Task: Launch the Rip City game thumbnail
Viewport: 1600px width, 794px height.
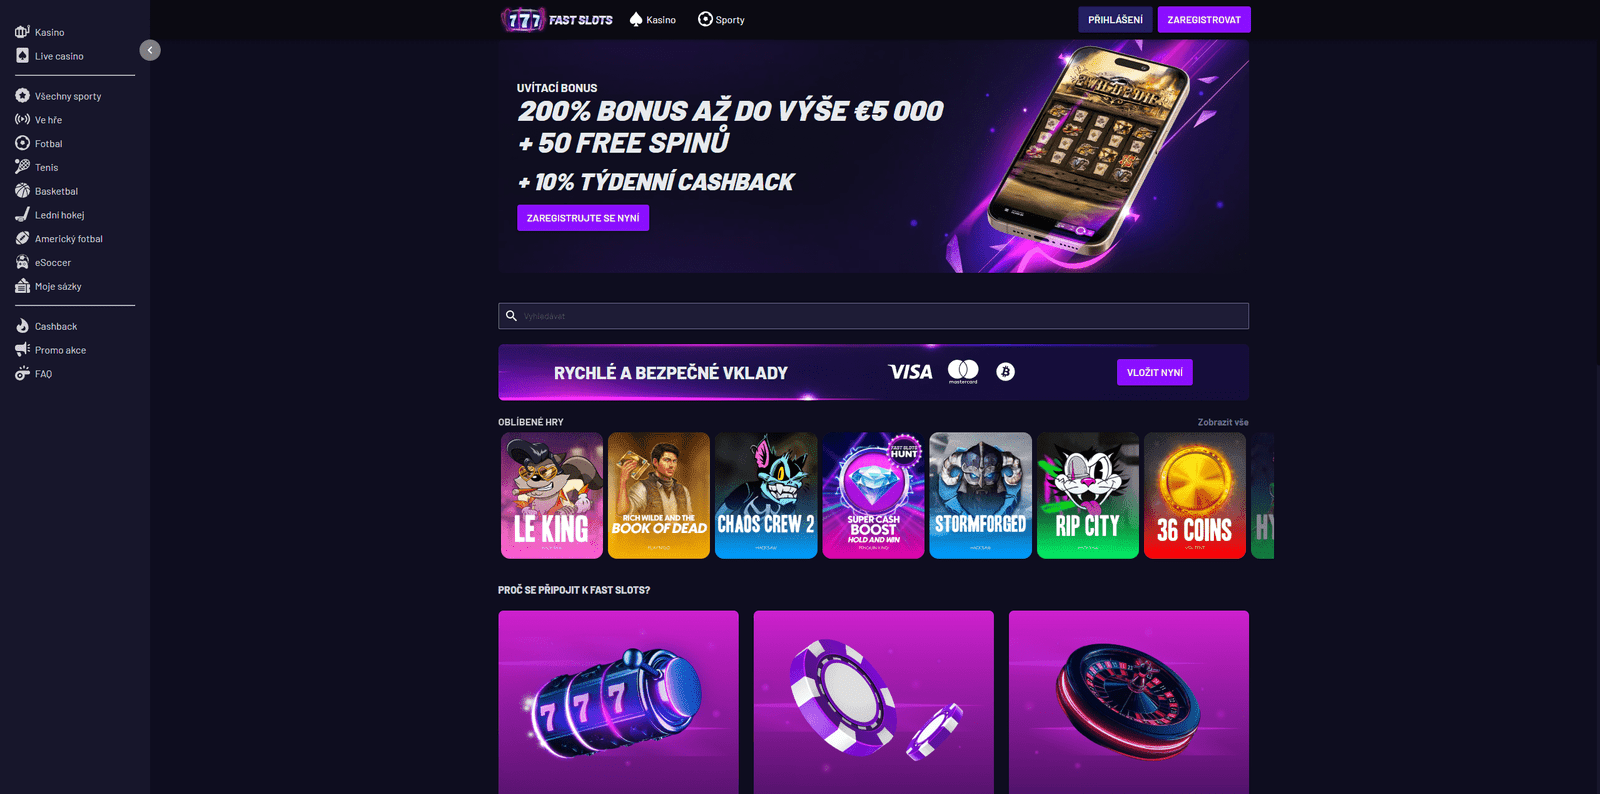Action: point(1088,496)
